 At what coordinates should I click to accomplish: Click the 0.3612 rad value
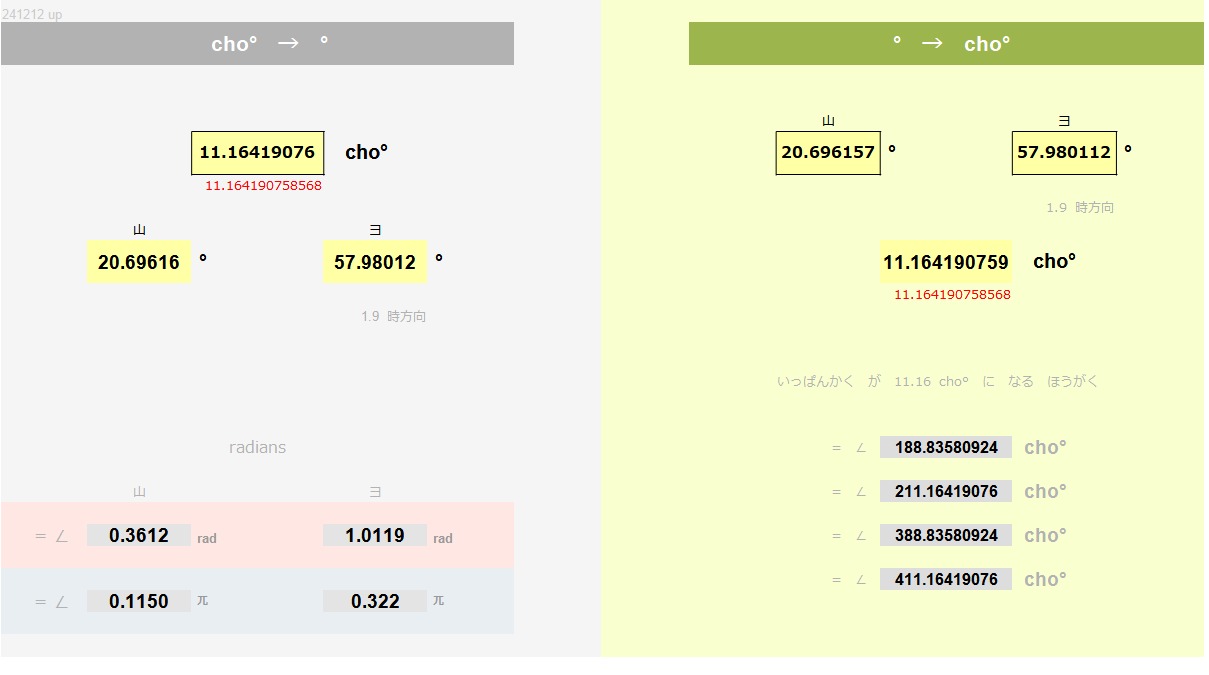[139, 535]
